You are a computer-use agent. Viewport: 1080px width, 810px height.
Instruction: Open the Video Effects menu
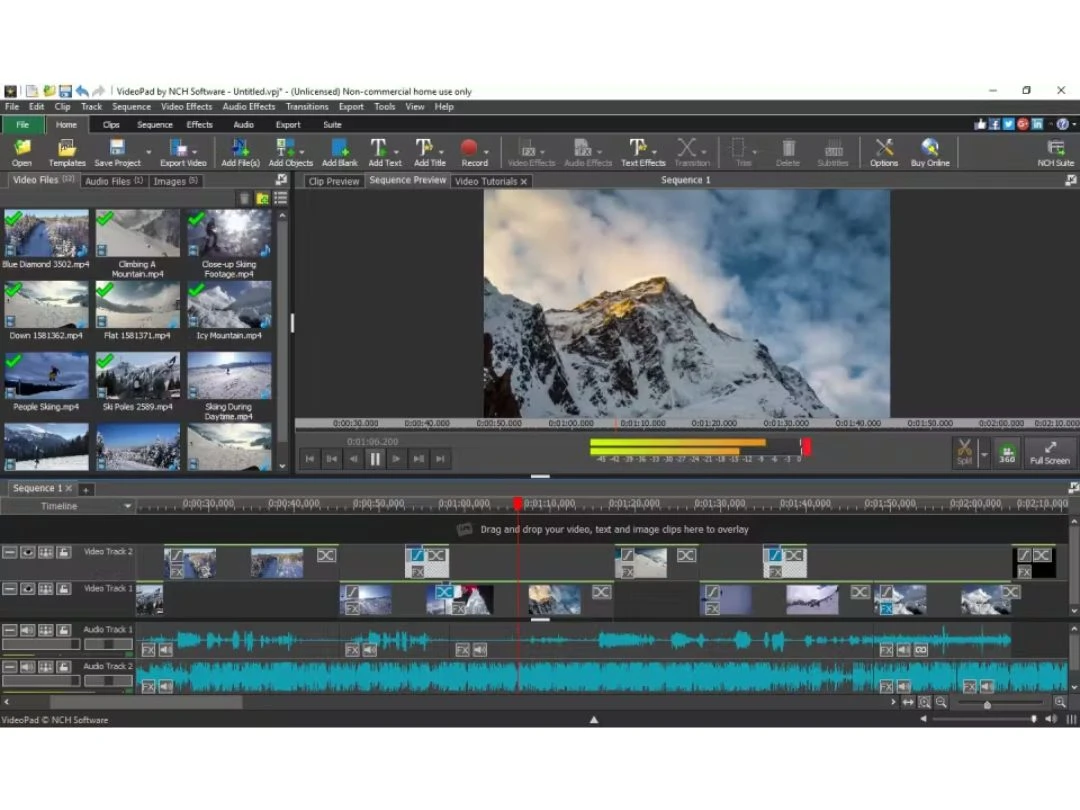pyautogui.click(x=186, y=107)
